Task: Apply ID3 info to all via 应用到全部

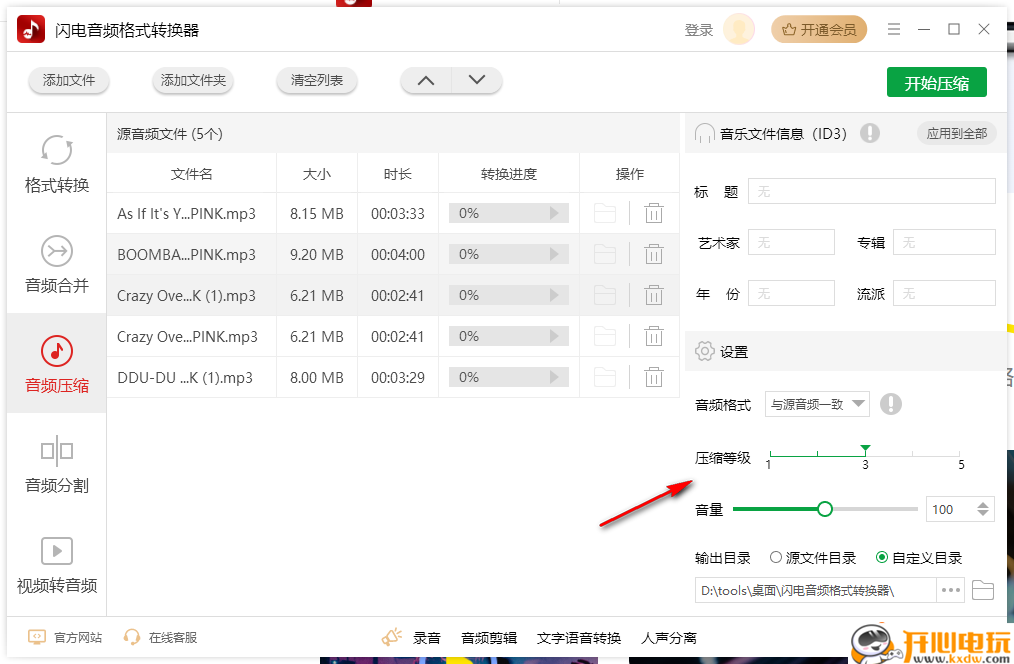Action: coord(956,132)
